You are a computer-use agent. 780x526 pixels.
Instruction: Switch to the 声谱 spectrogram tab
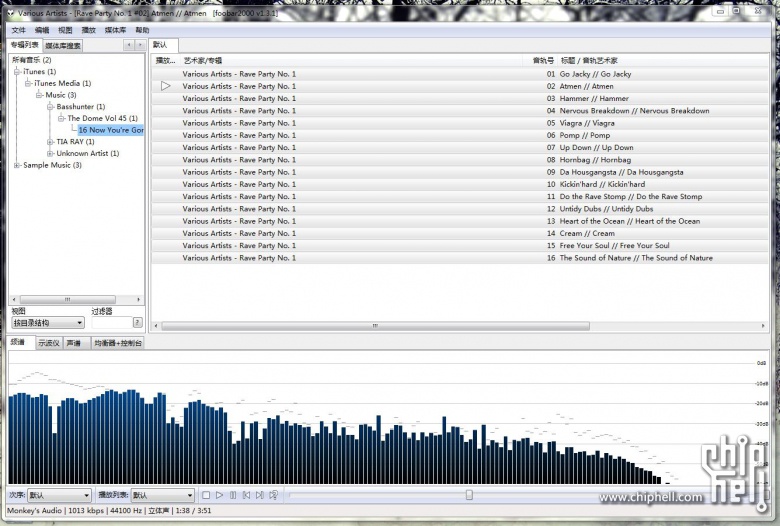(76, 343)
